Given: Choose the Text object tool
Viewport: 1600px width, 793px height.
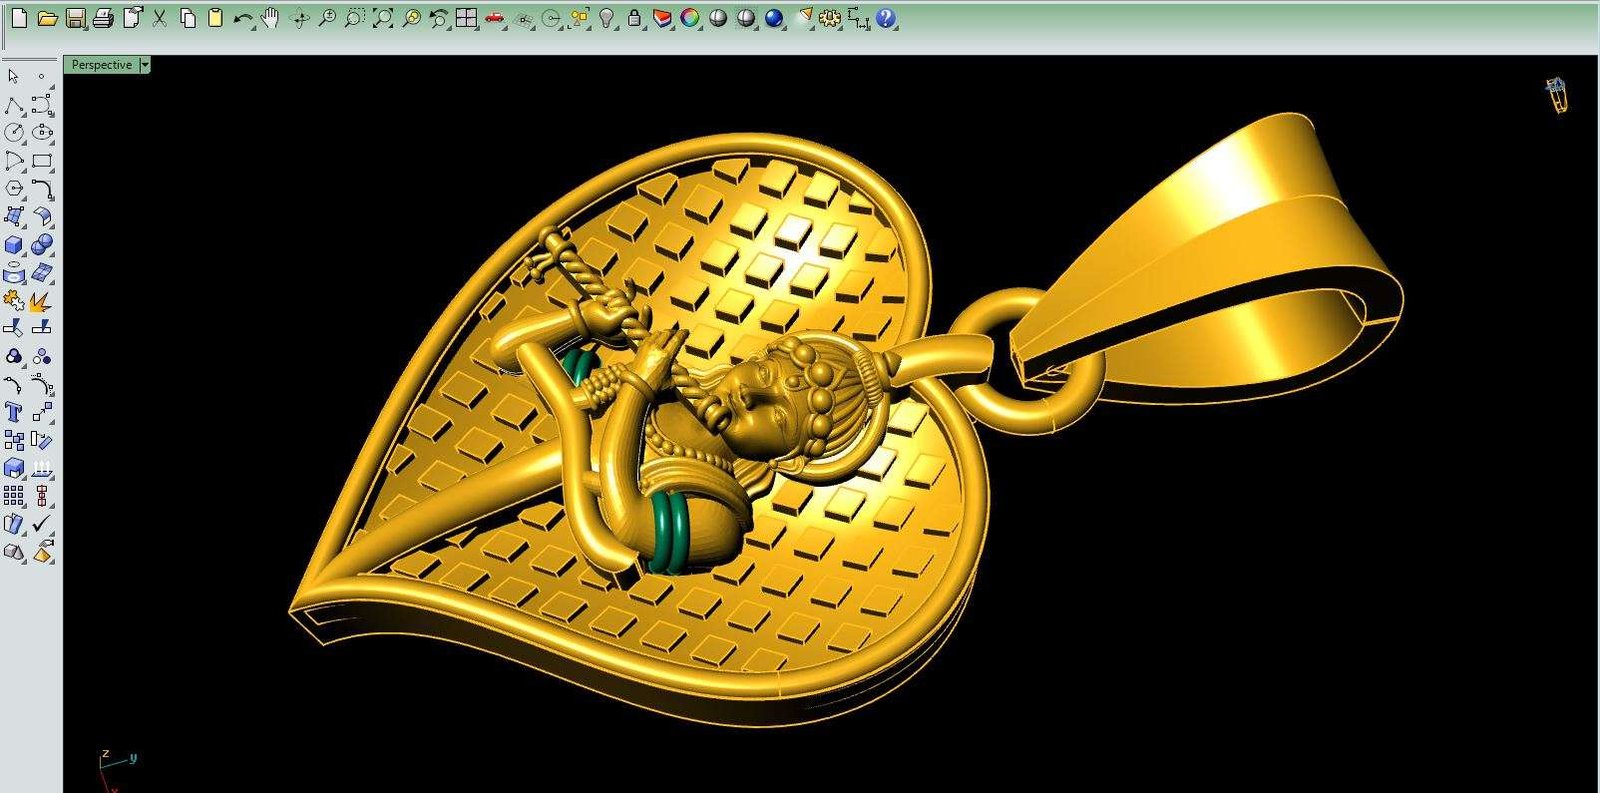Looking at the screenshot, I should (x=14, y=412).
